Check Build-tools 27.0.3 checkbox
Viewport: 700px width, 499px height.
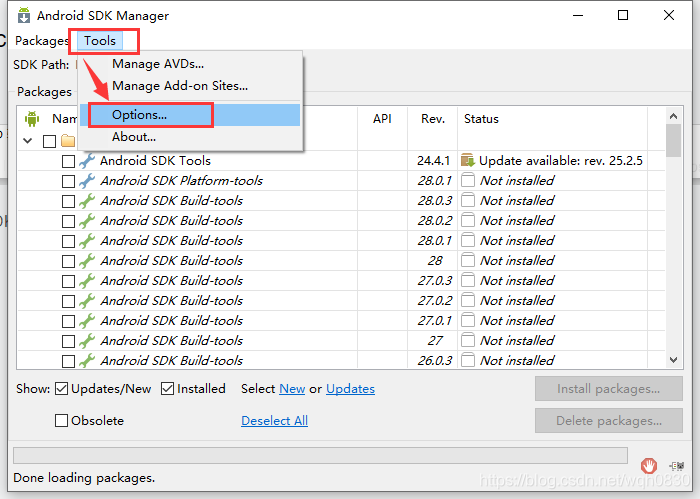[x=68, y=281]
